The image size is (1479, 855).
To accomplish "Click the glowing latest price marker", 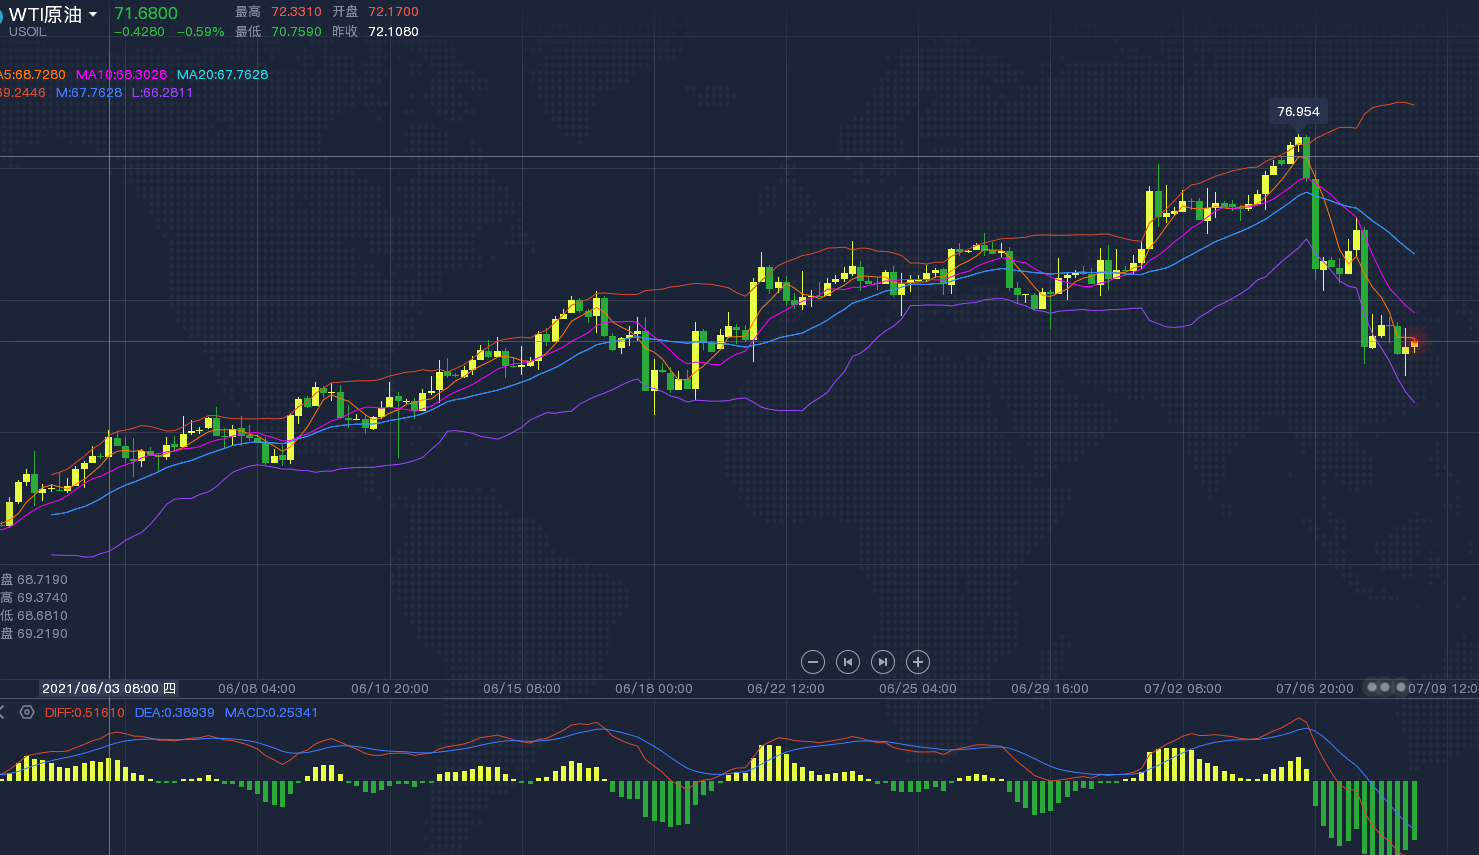I will tap(1413, 344).
